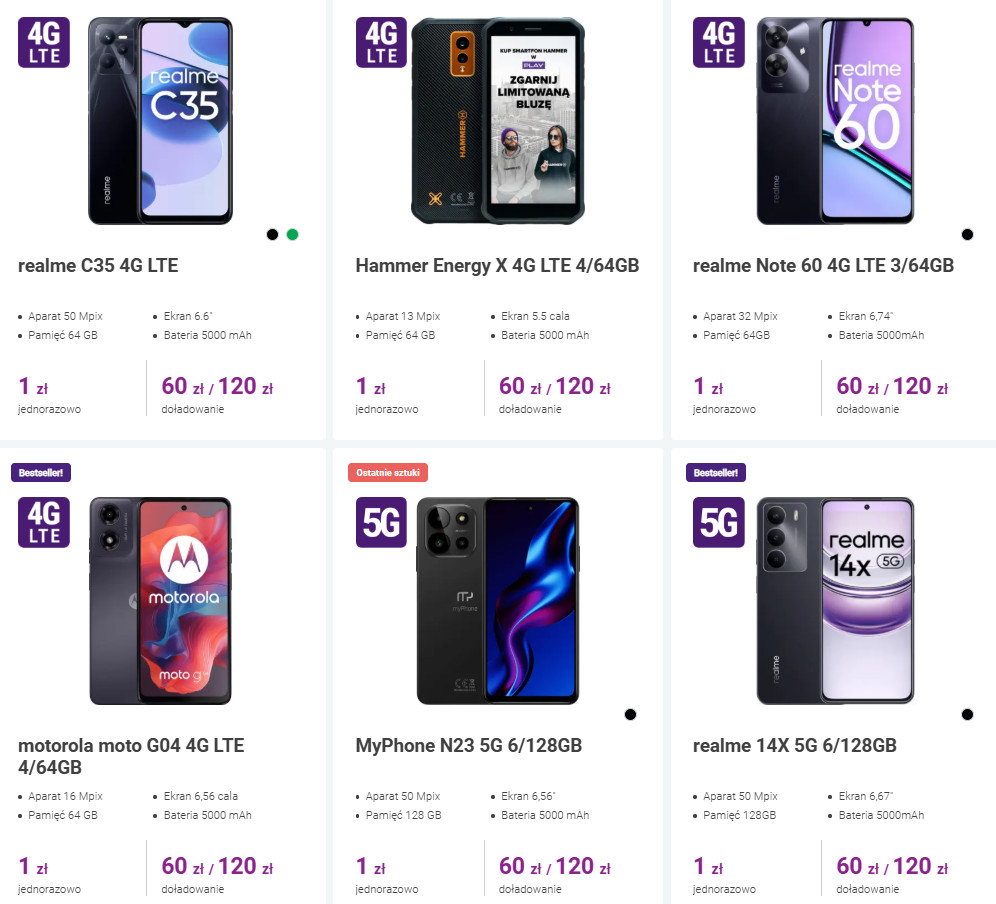Click the 4G LTE badge on motorola moto G04
This screenshot has height=904, width=996.
click(44, 521)
